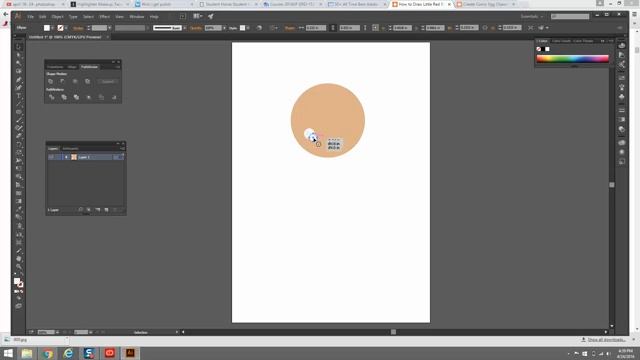Switch to the Align tab
The height and width of the screenshot is (360, 640).
tap(72, 67)
